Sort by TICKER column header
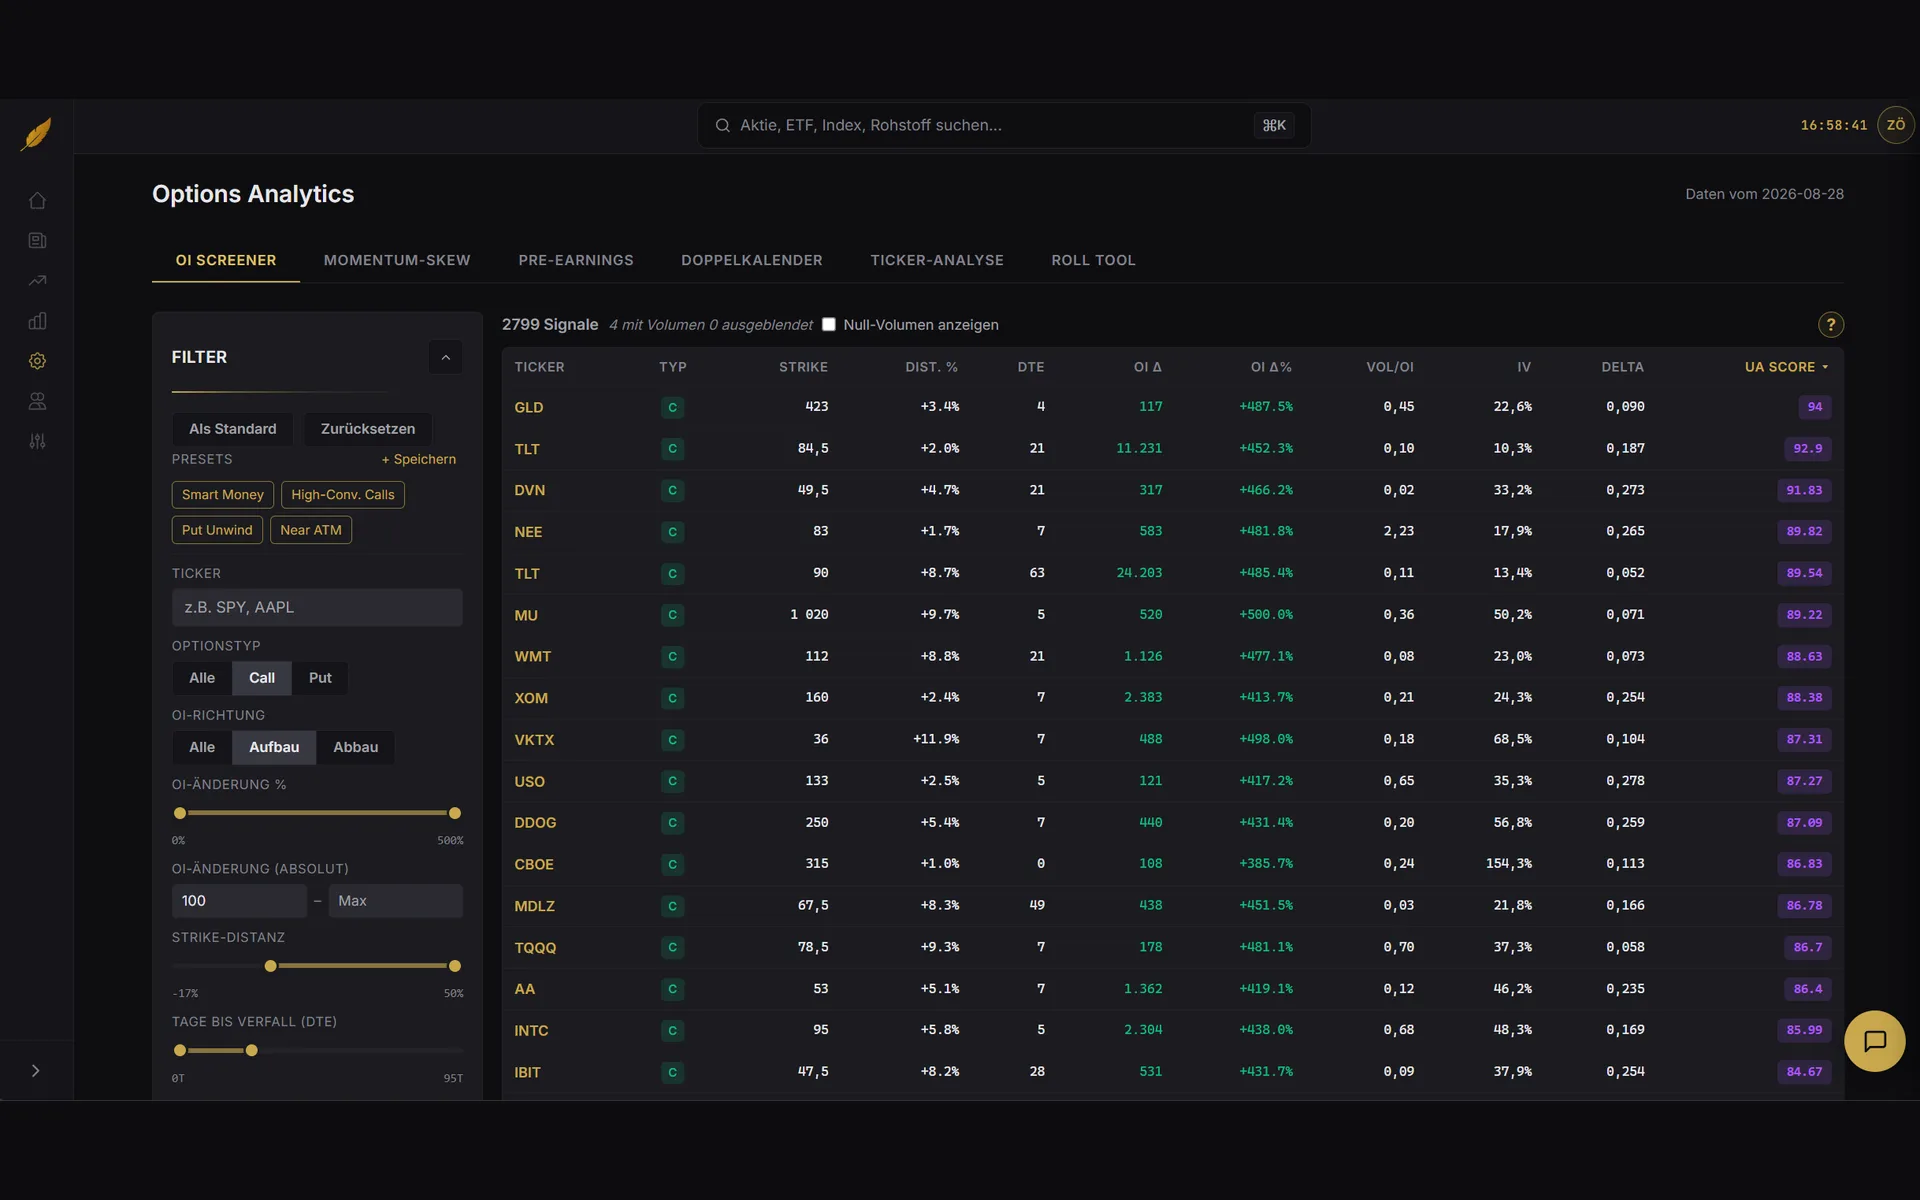 pos(539,367)
